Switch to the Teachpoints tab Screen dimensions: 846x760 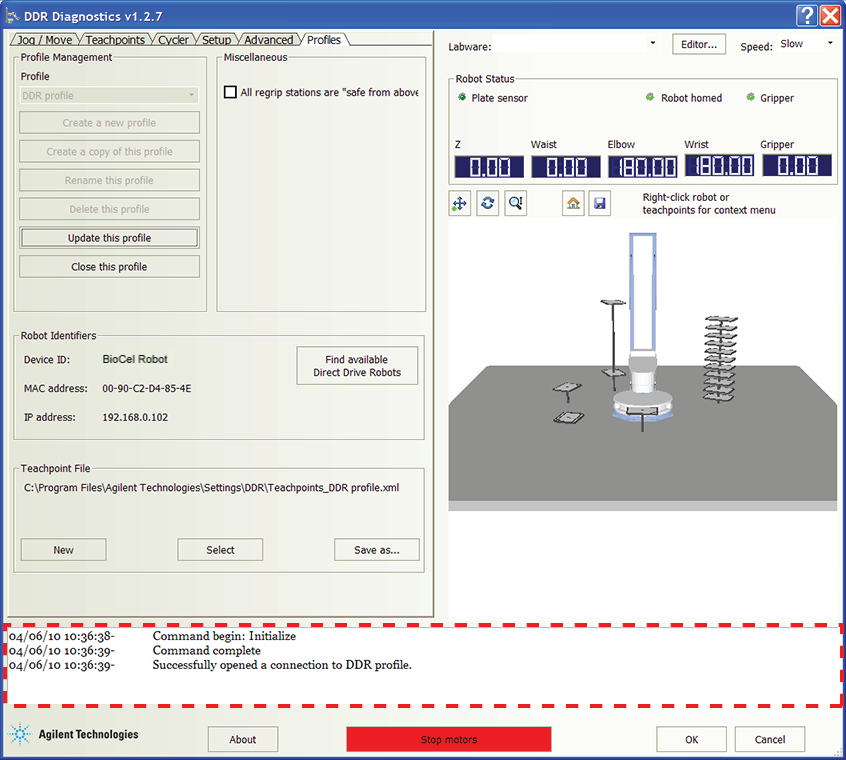[x=115, y=40]
